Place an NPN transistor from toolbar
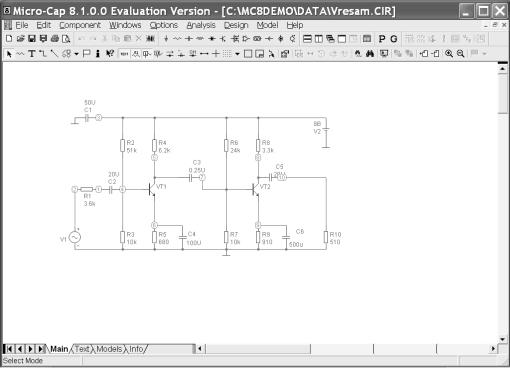The image size is (510, 368). 223,39
